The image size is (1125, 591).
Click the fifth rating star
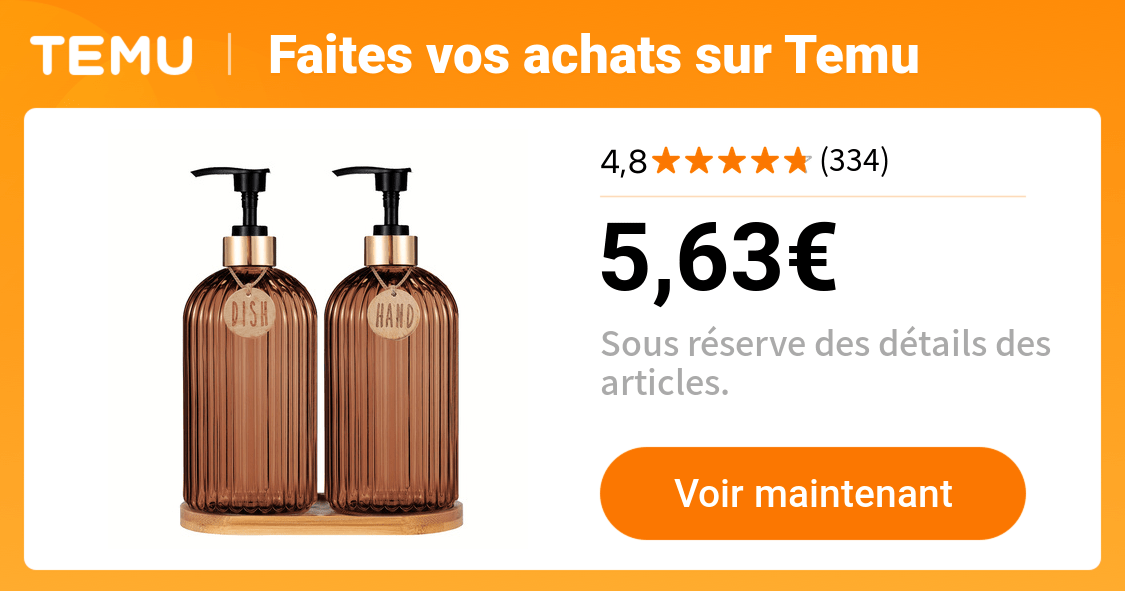(x=797, y=161)
